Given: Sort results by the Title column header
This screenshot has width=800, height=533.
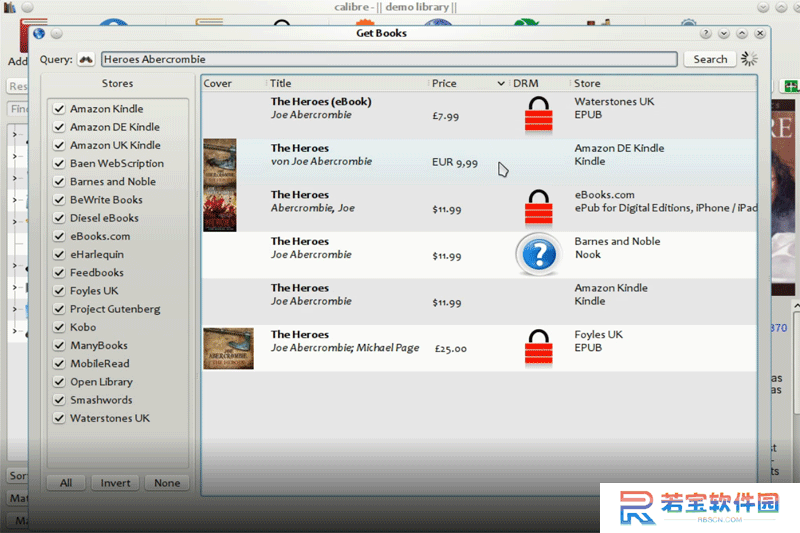Looking at the screenshot, I should pyautogui.click(x=347, y=83).
